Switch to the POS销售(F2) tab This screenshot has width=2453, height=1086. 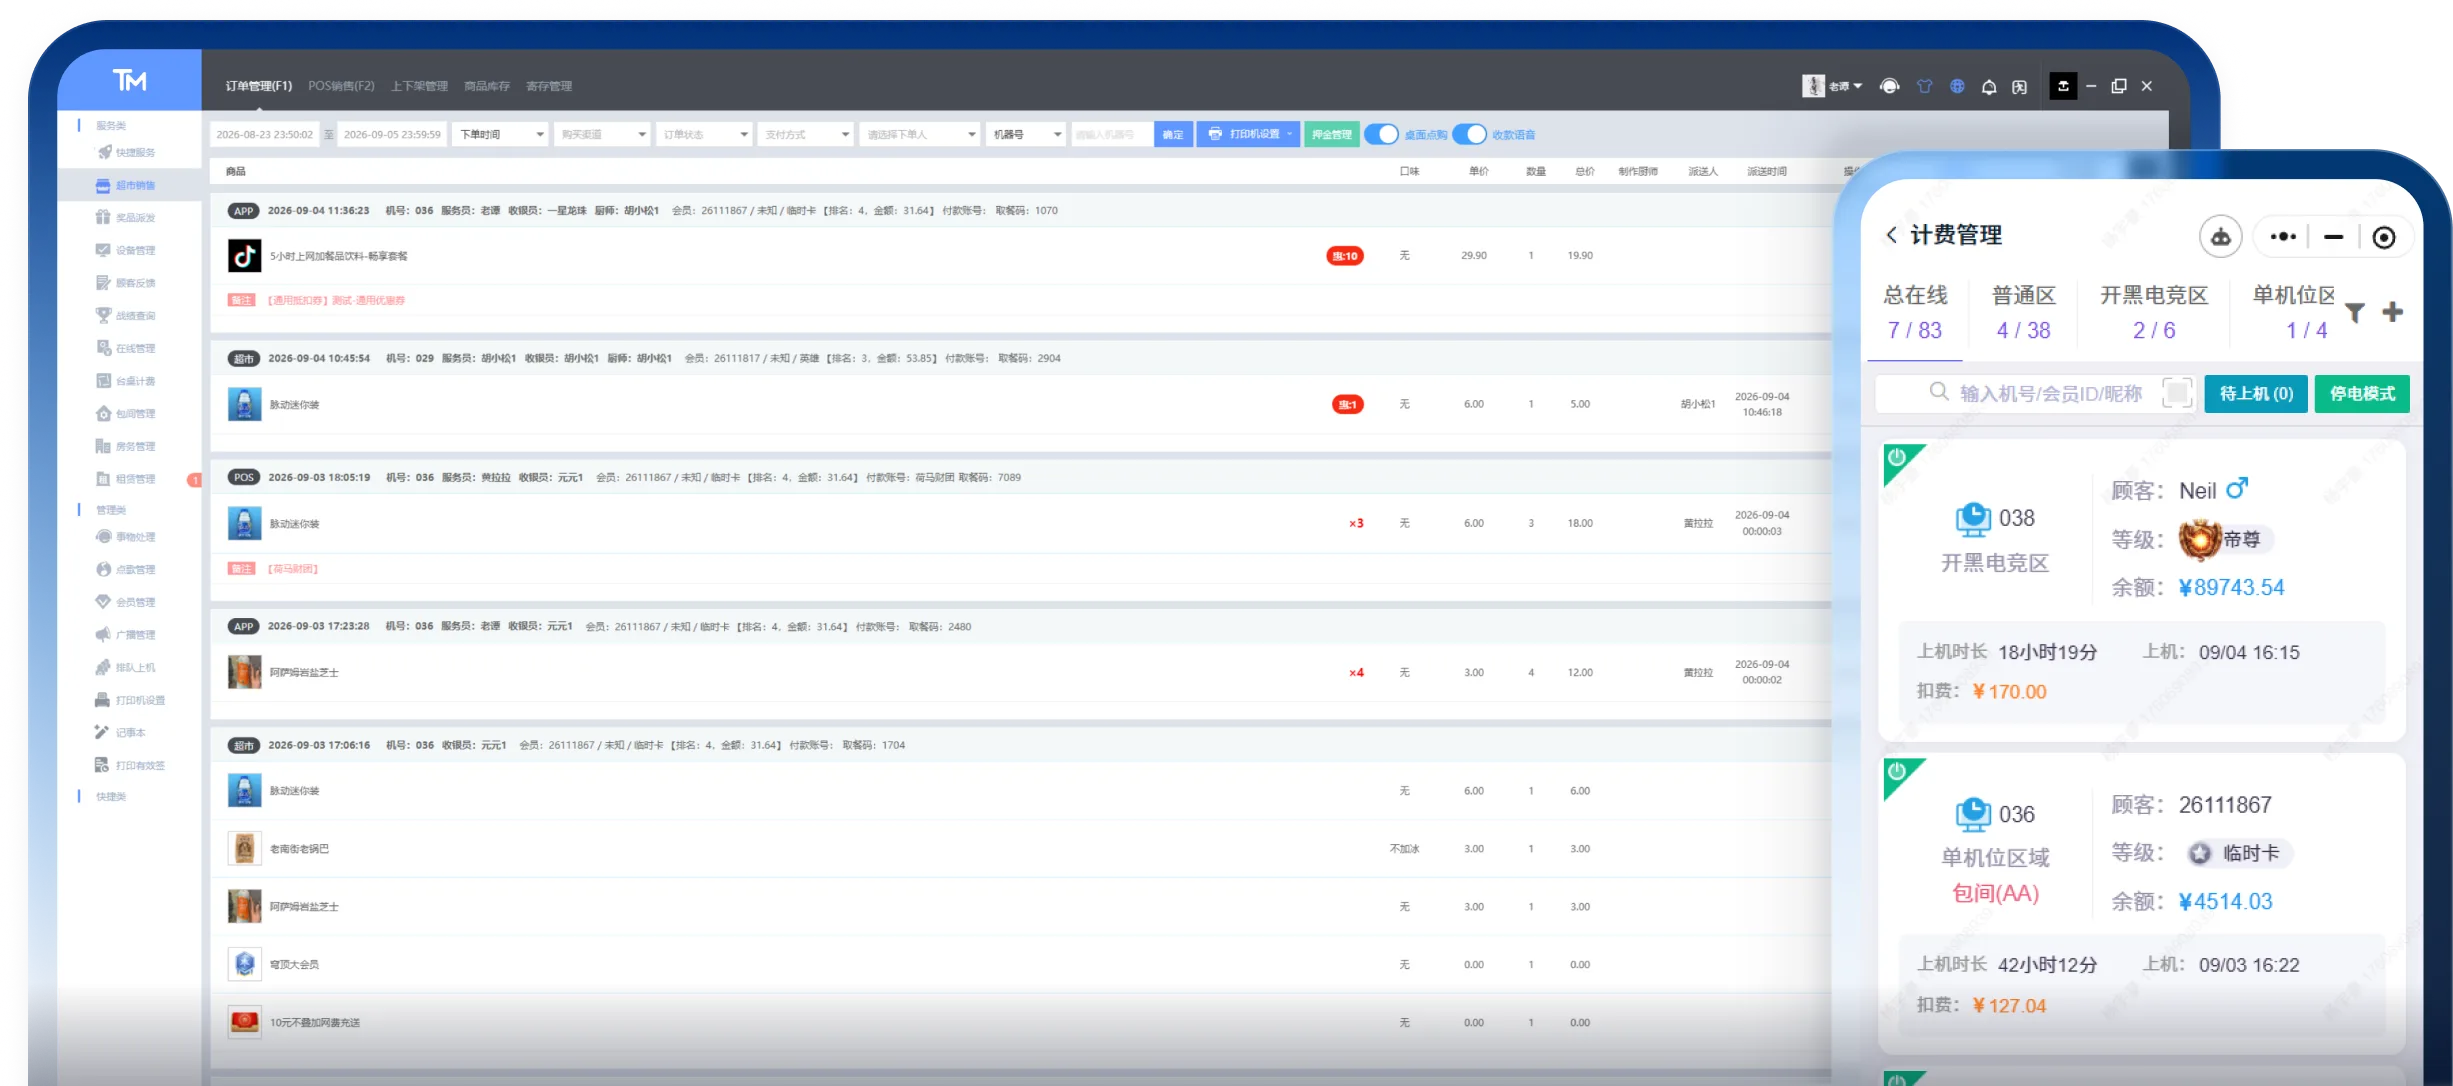click(341, 86)
